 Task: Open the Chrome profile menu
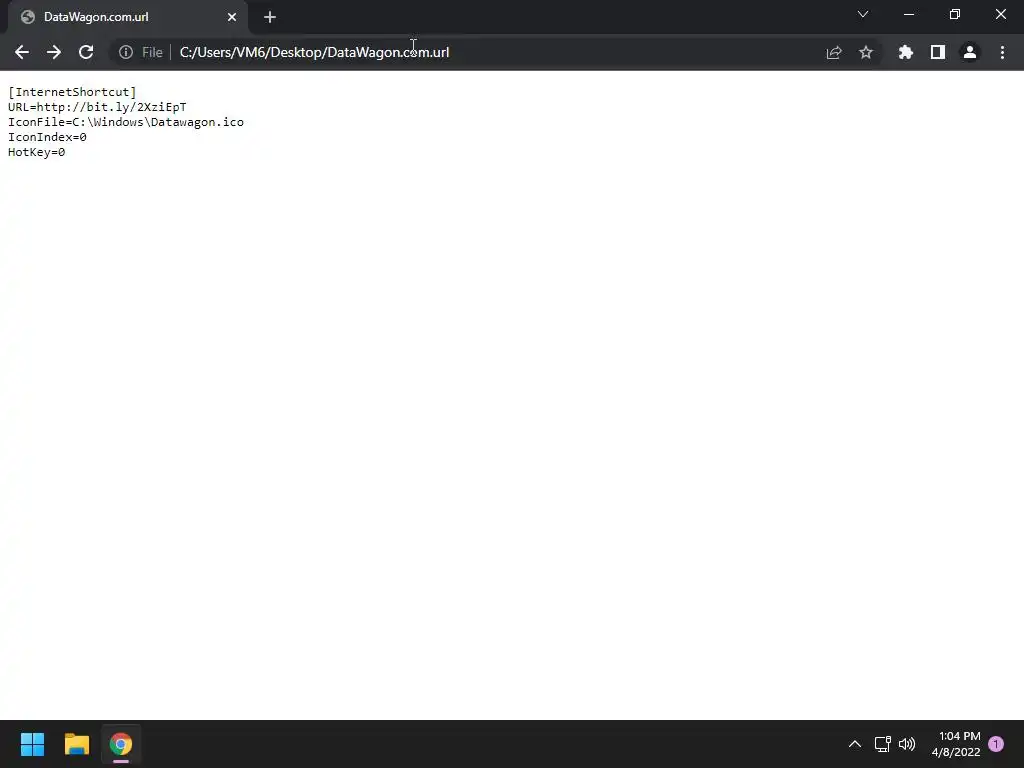tap(970, 52)
